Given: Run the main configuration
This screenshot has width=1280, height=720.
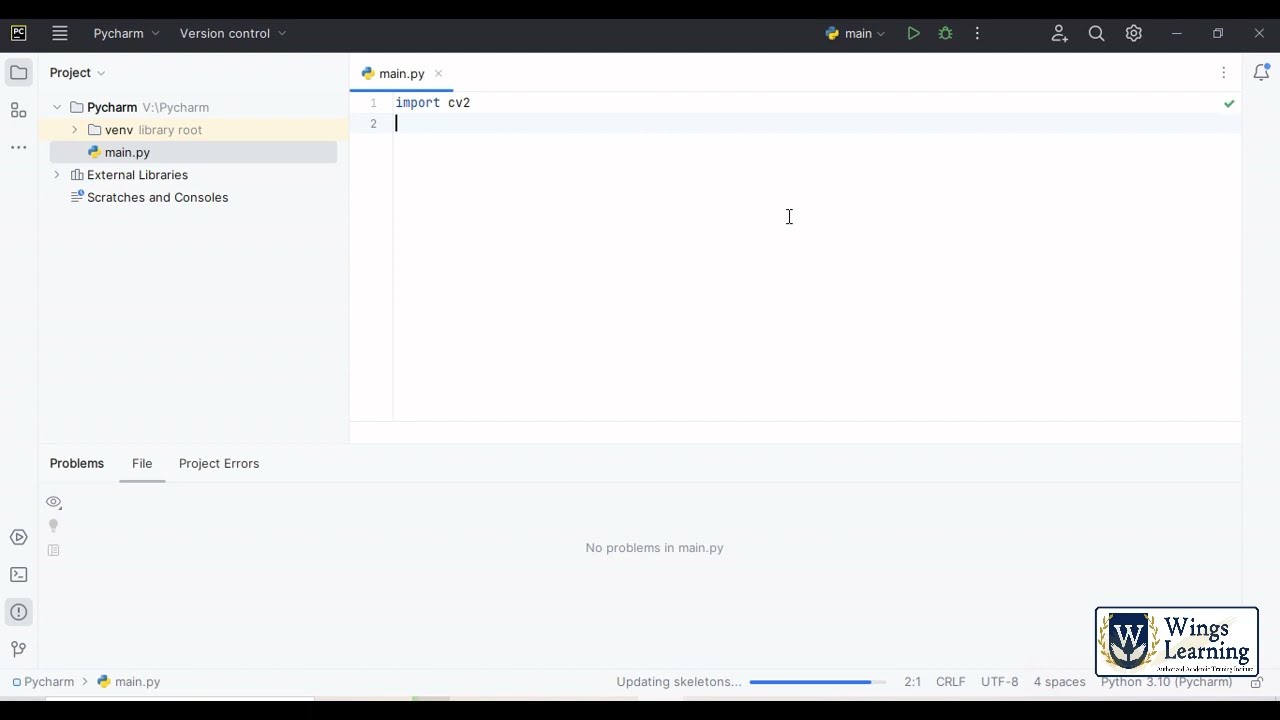Looking at the screenshot, I should tap(913, 33).
